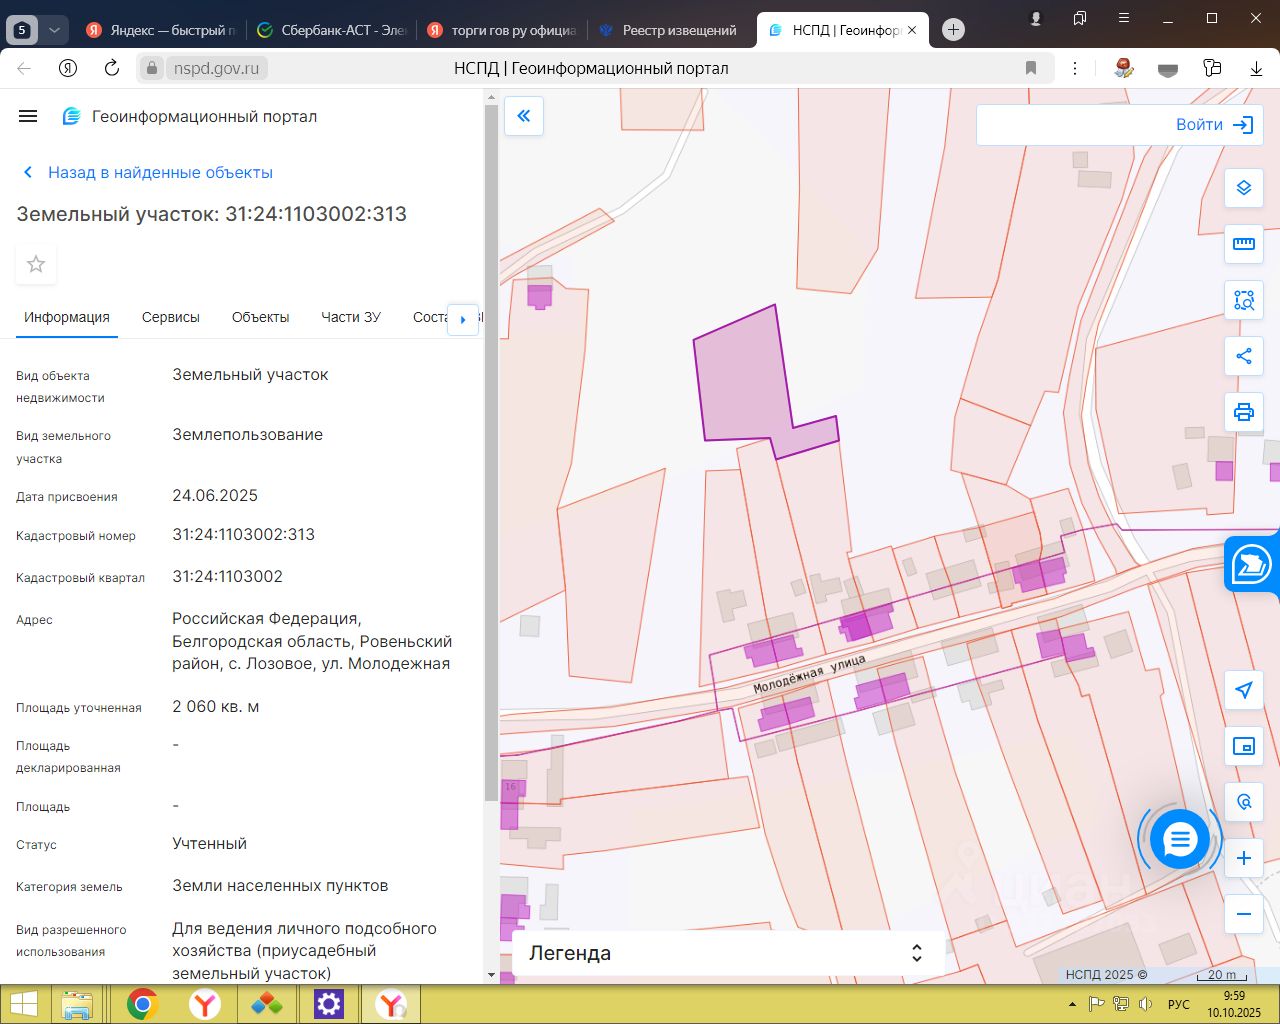Open the map object search tool
This screenshot has width=1280, height=1024.
click(x=1244, y=802)
